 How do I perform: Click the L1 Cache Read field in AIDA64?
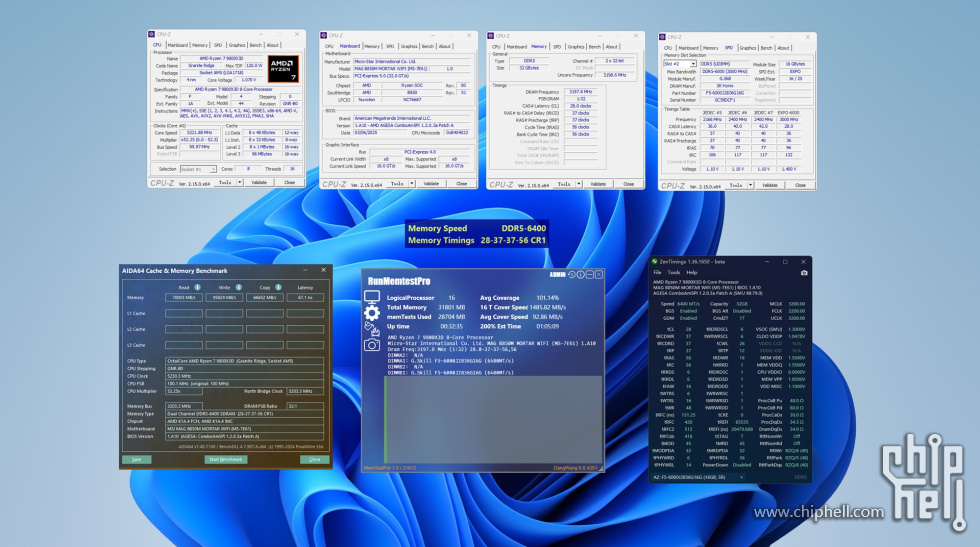pyautogui.click(x=184, y=313)
